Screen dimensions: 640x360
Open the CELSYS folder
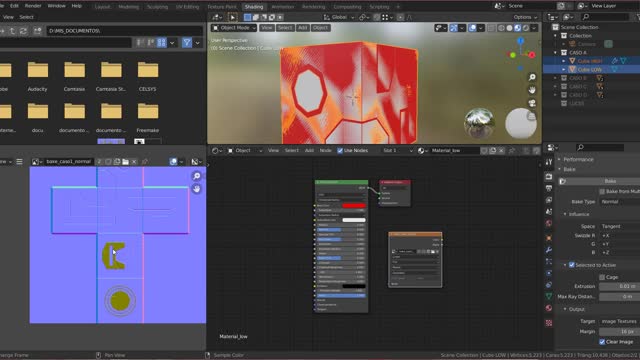[x=147, y=76]
